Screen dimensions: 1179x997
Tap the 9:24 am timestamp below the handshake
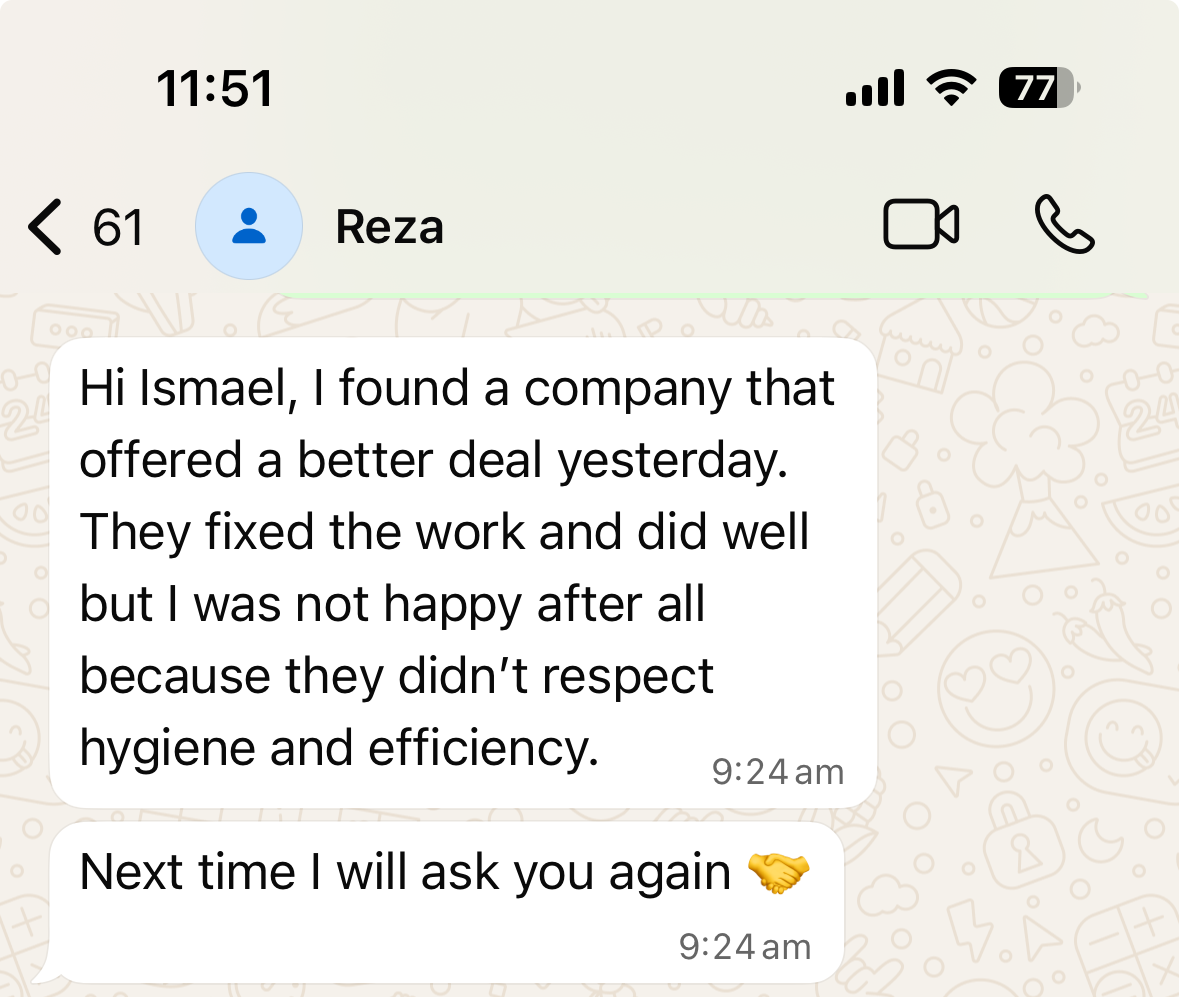click(744, 946)
